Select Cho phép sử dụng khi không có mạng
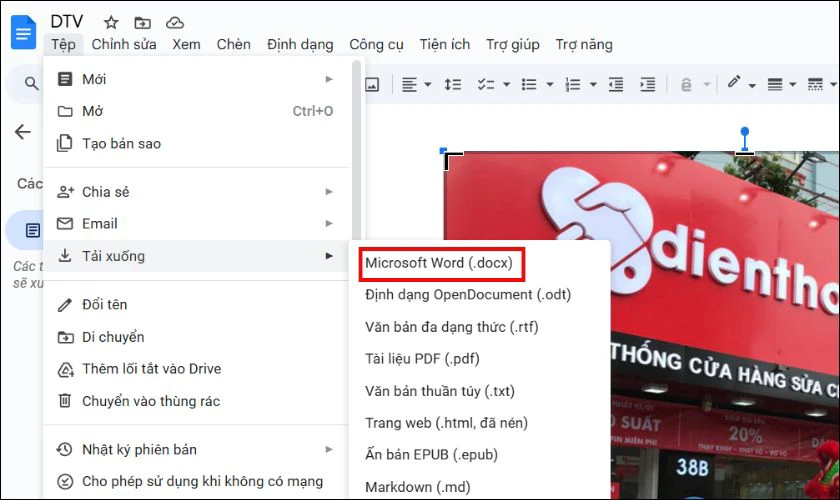The height and width of the screenshot is (500, 840). pos(197,481)
